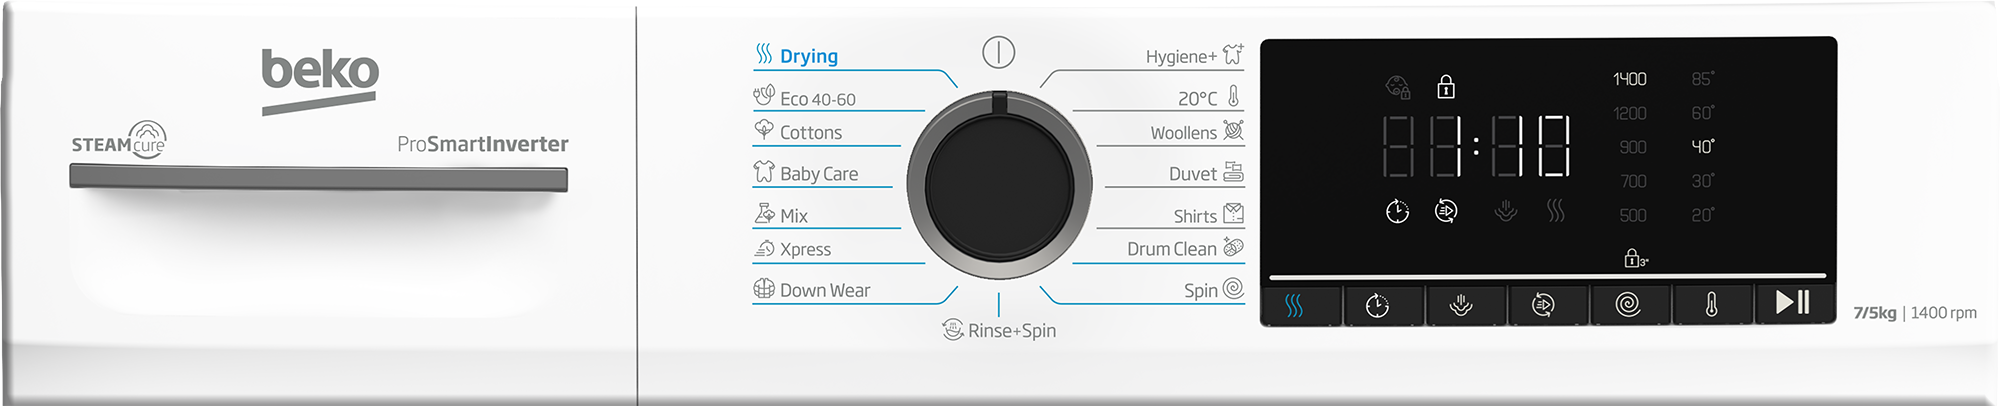Viewport: 2000px width, 406px height.
Task: Choose the Baby Care program
Action: click(x=818, y=174)
